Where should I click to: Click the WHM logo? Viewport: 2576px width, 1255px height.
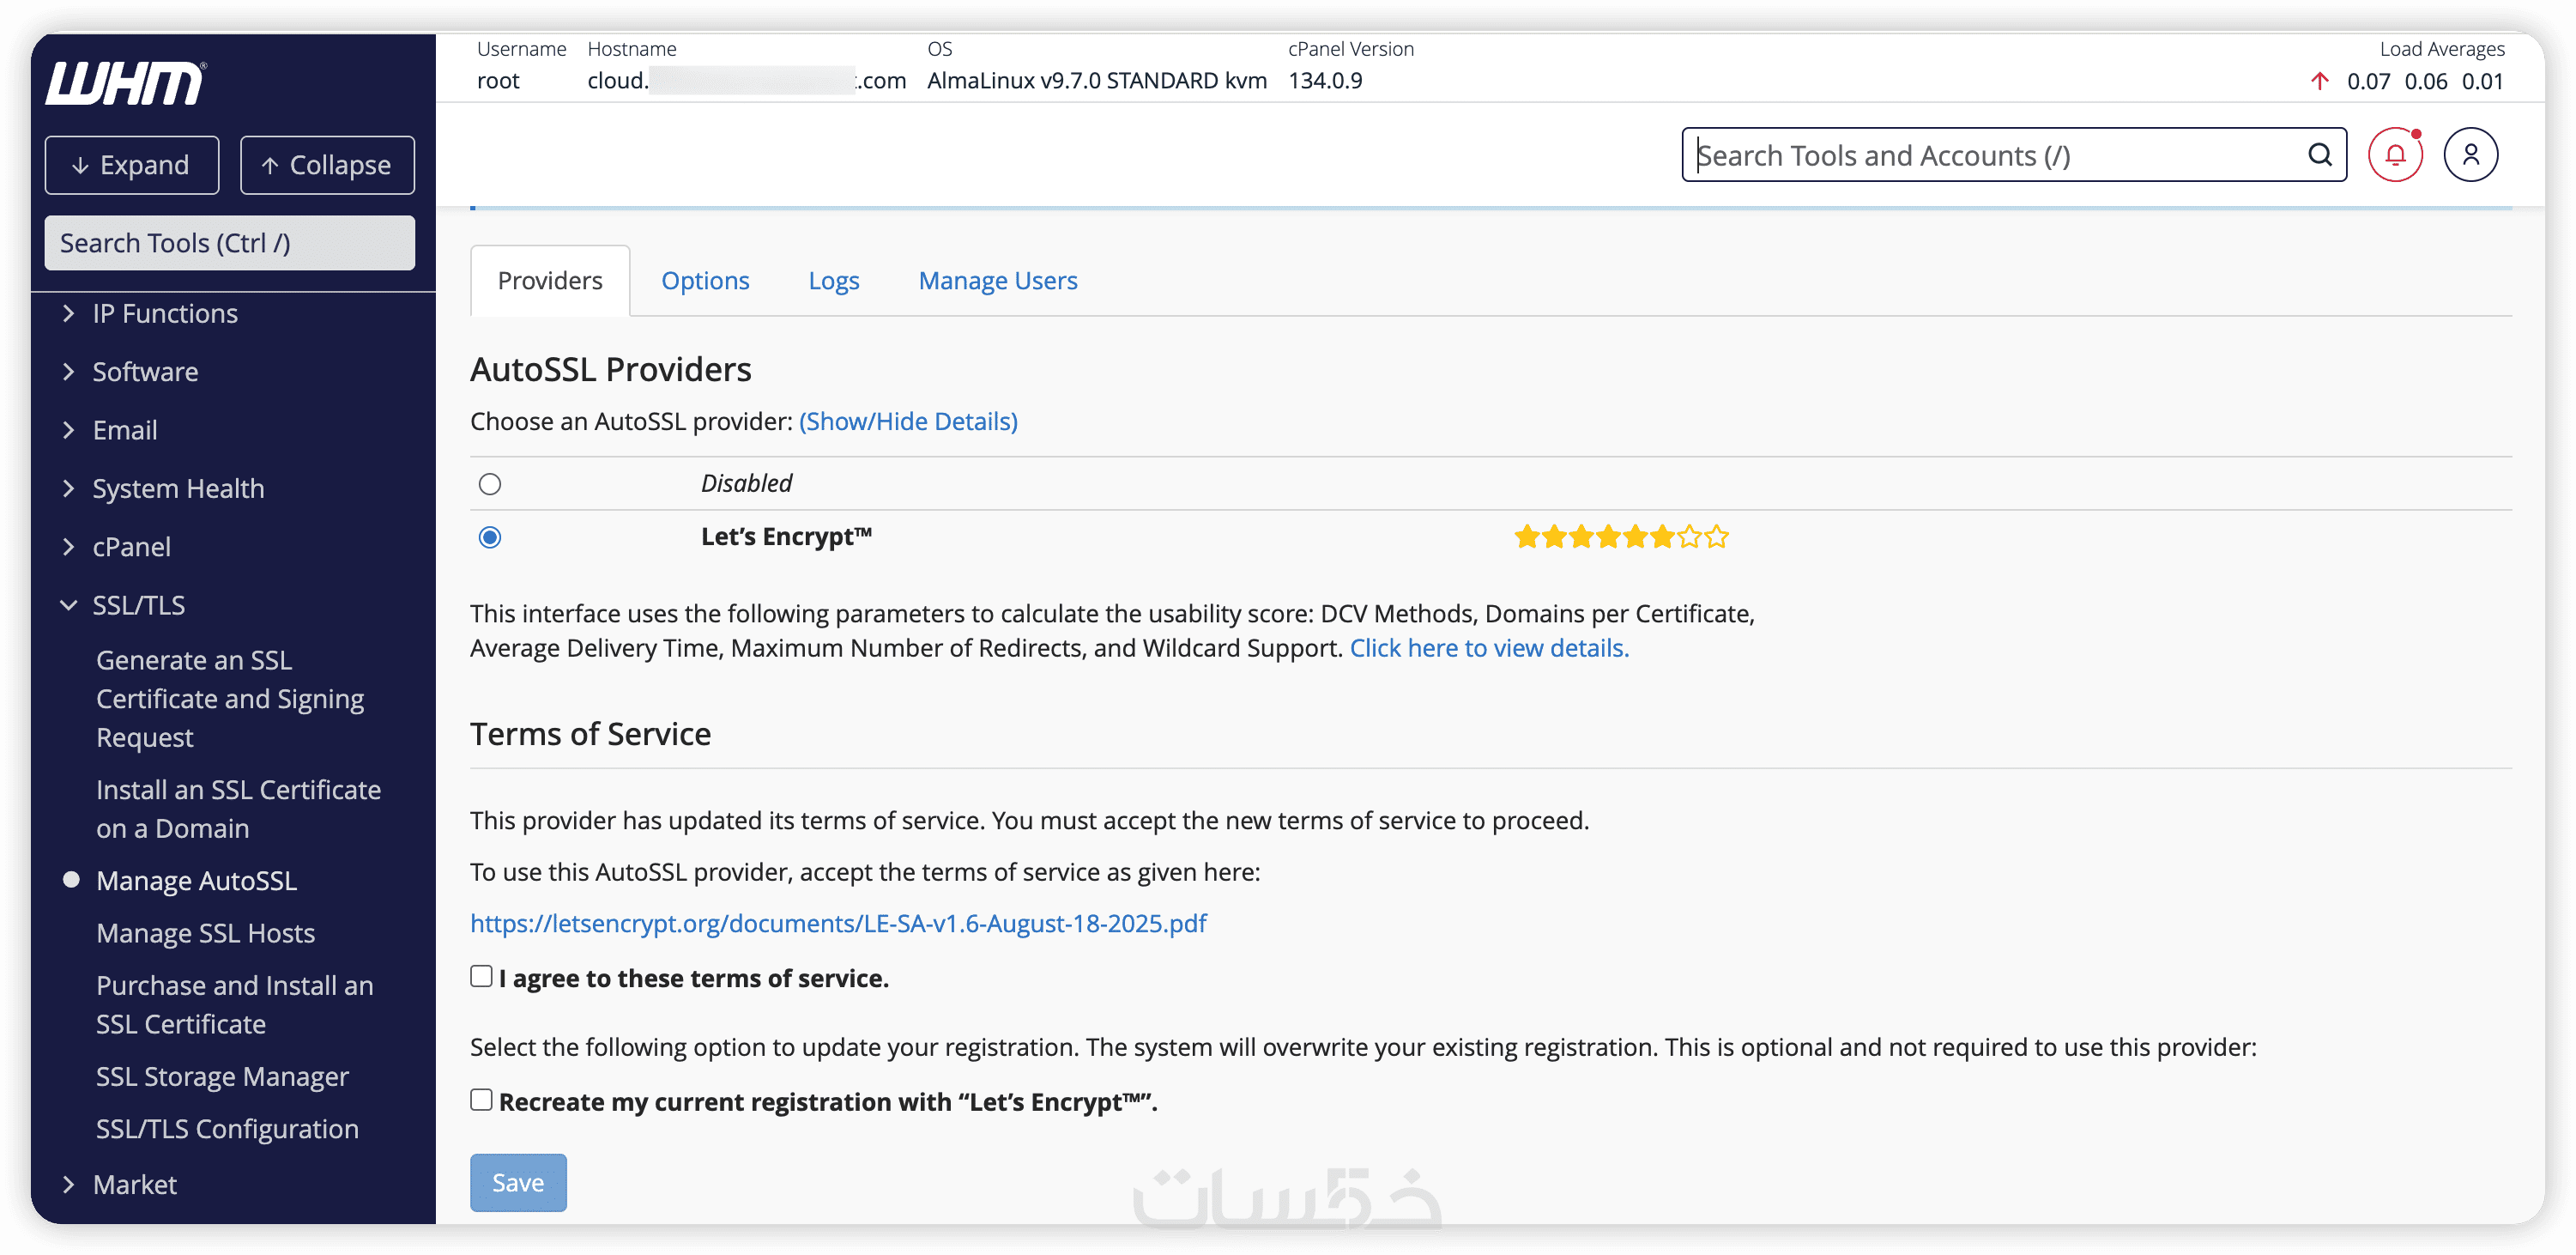pyautogui.click(x=125, y=83)
